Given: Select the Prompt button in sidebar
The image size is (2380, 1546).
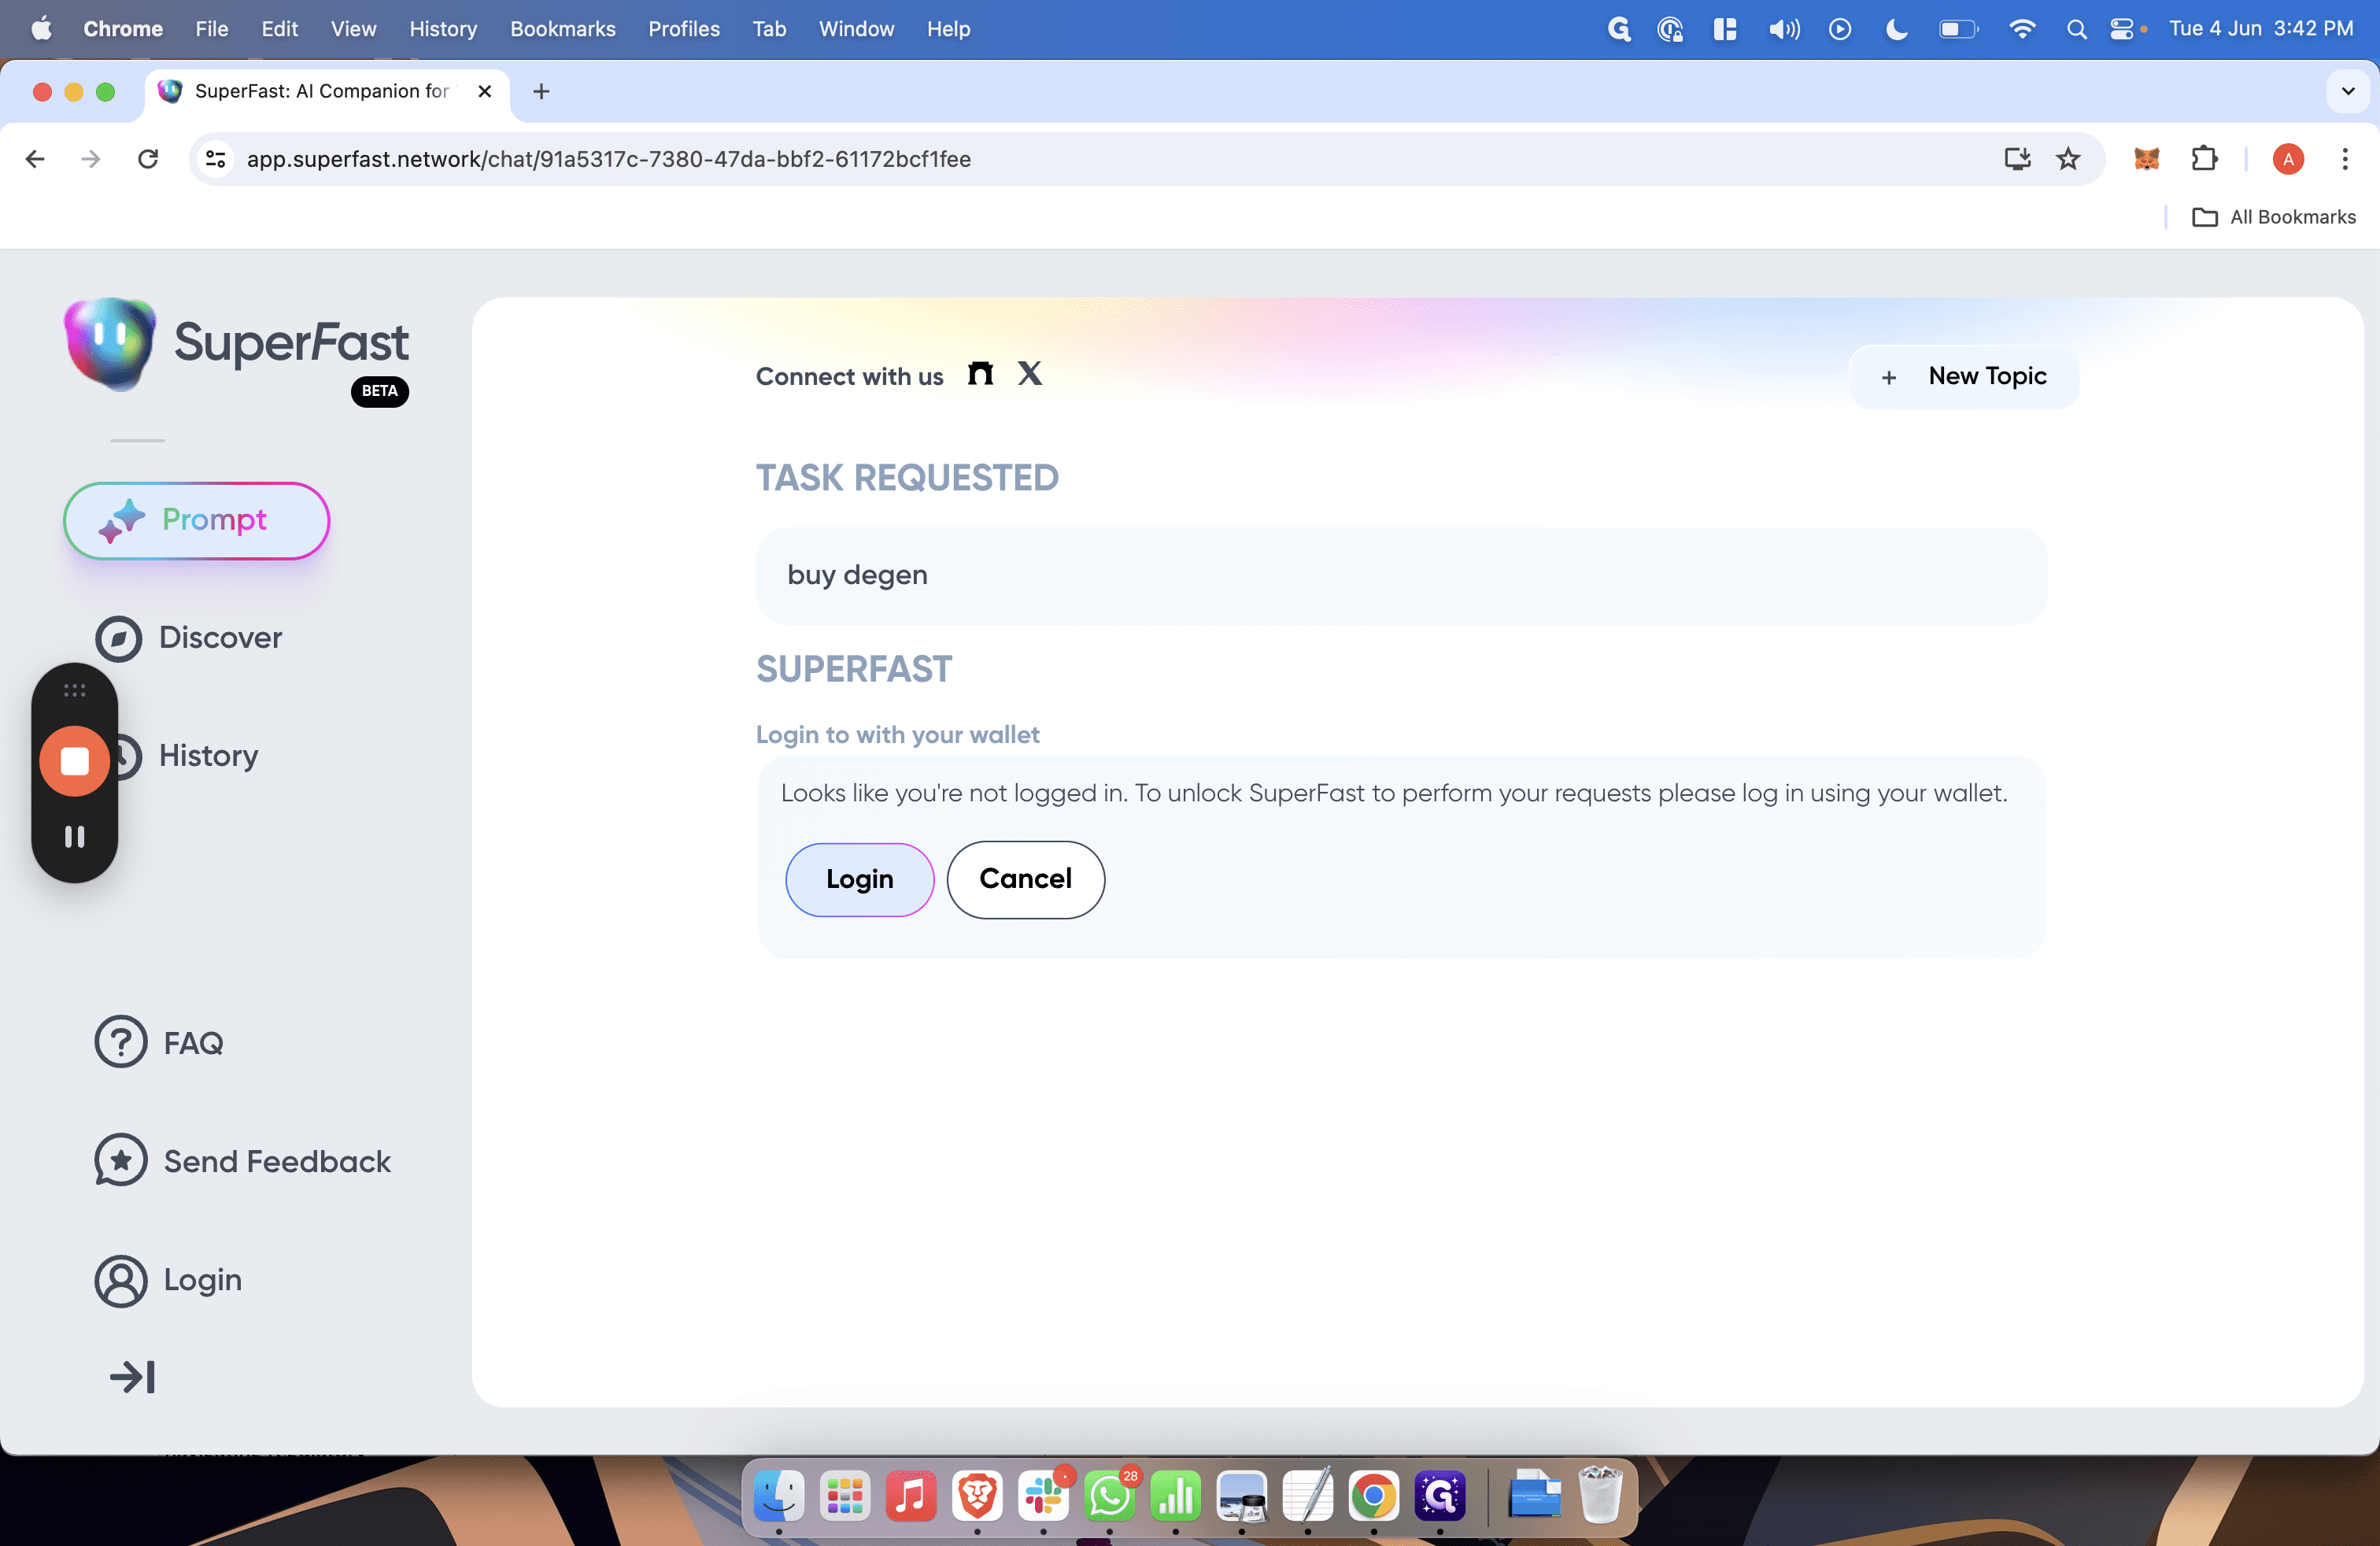Looking at the screenshot, I should coord(197,520).
